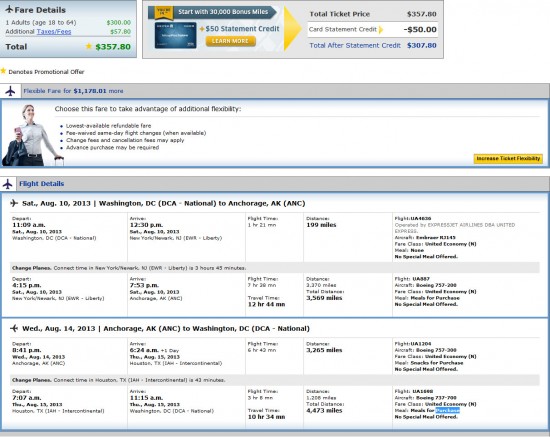The image size is (550, 437).
Task: Click the Sat., Aug. 10, 2013 Washington to Anchorage heading
Action: pyautogui.click(x=163, y=203)
